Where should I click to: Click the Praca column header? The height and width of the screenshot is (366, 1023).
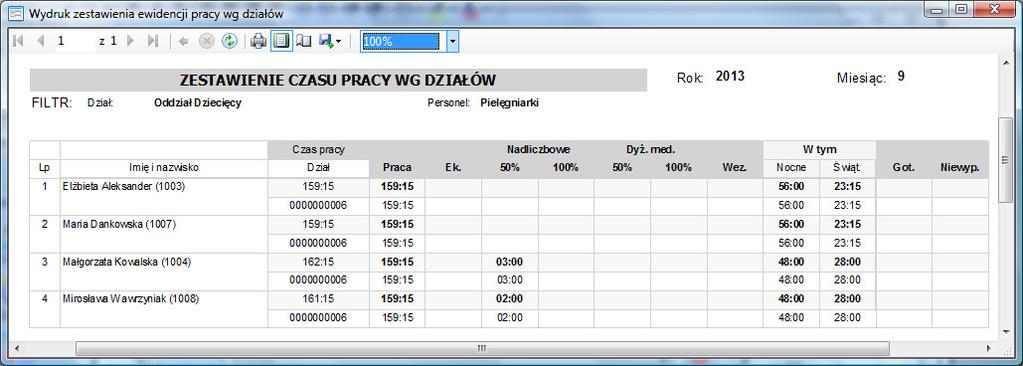tap(397, 168)
